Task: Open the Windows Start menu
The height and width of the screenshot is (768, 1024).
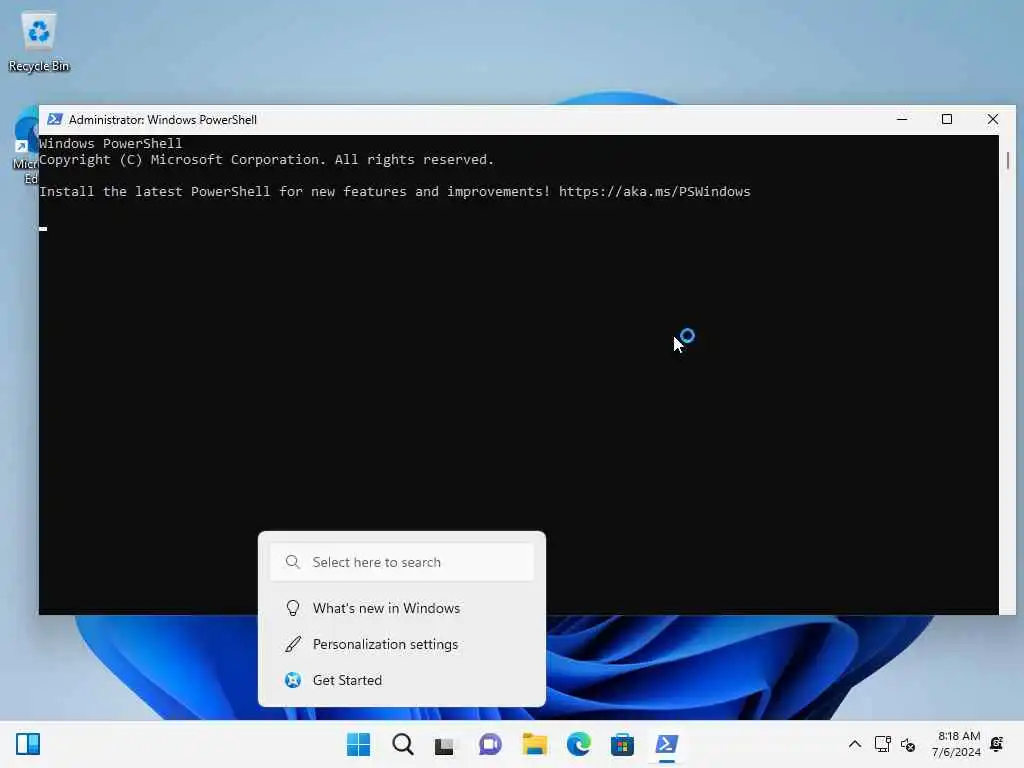Action: pyautogui.click(x=358, y=744)
